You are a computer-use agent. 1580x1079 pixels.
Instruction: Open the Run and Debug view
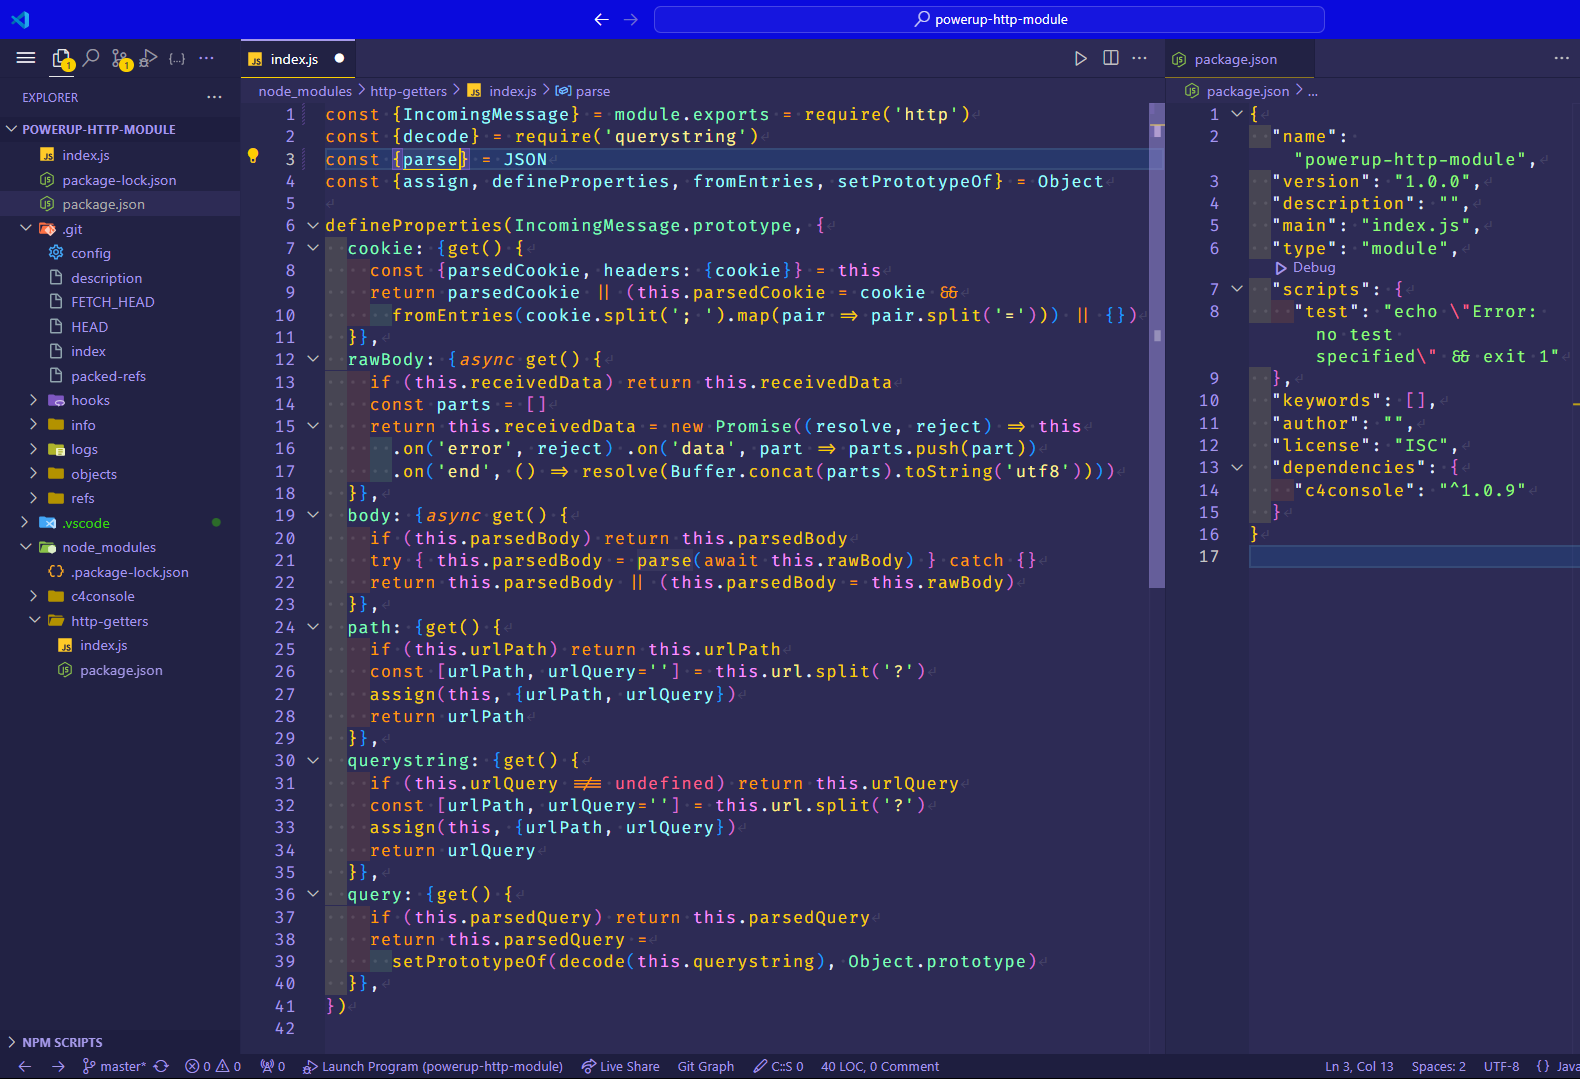tap(148, 58)
